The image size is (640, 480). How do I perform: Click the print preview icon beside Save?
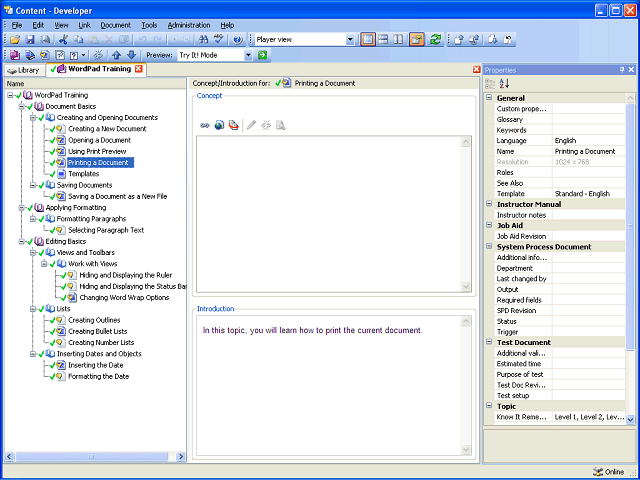45,40
